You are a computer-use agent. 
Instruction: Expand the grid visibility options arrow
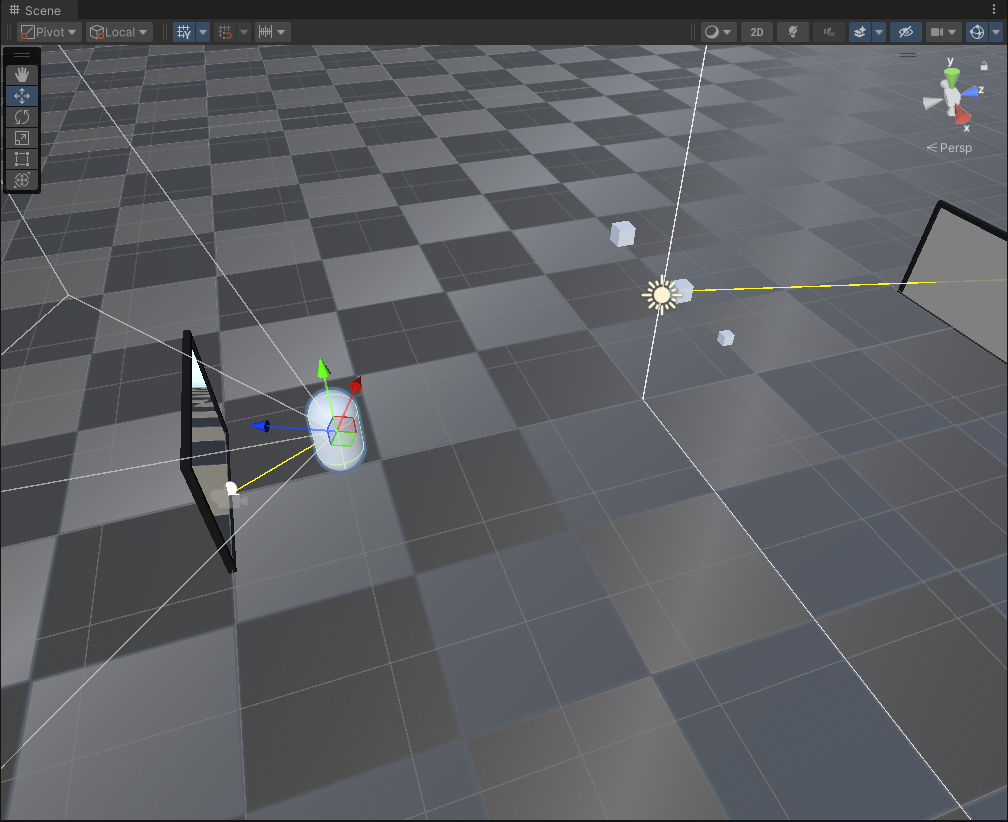tap(203, 32)
